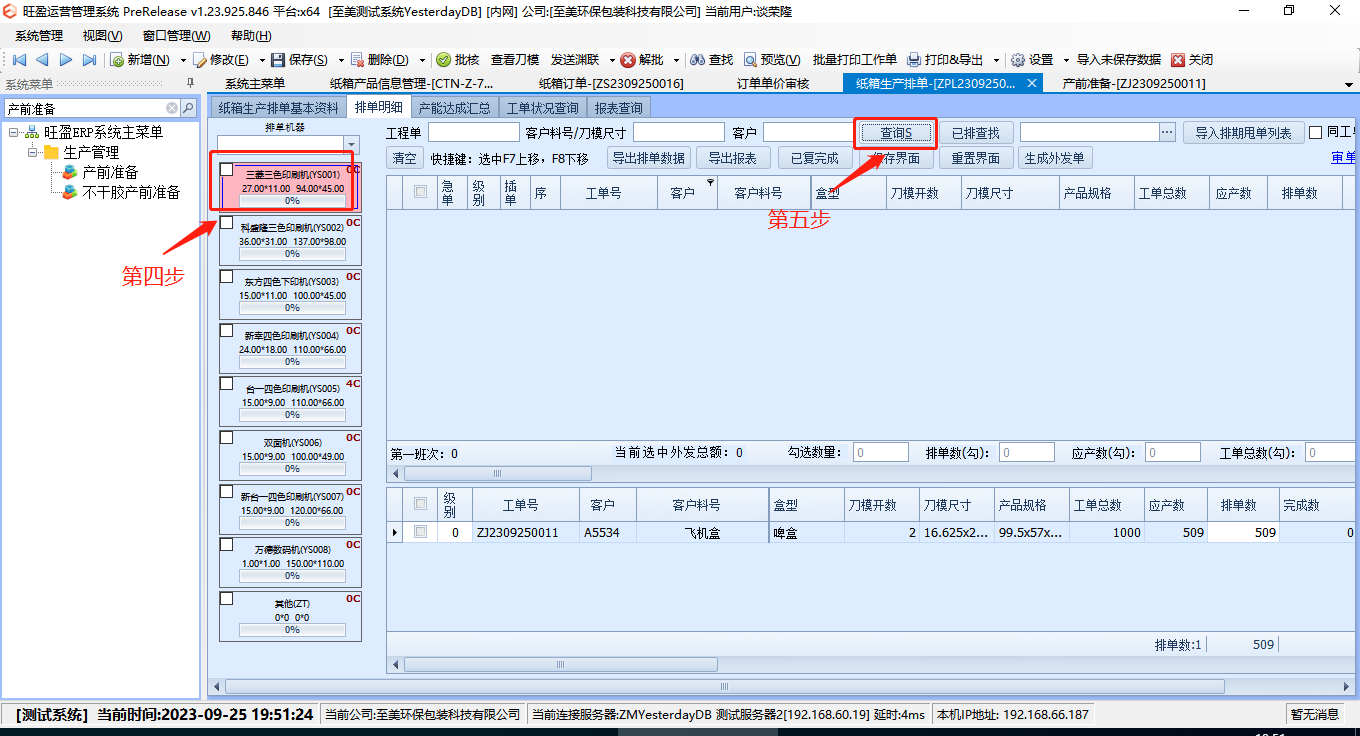The height and width of the screenshot is (736, 1360).
Task: Switch to 纸箱订单-[ZS2309250016] tab
Action: coord(611,83)
